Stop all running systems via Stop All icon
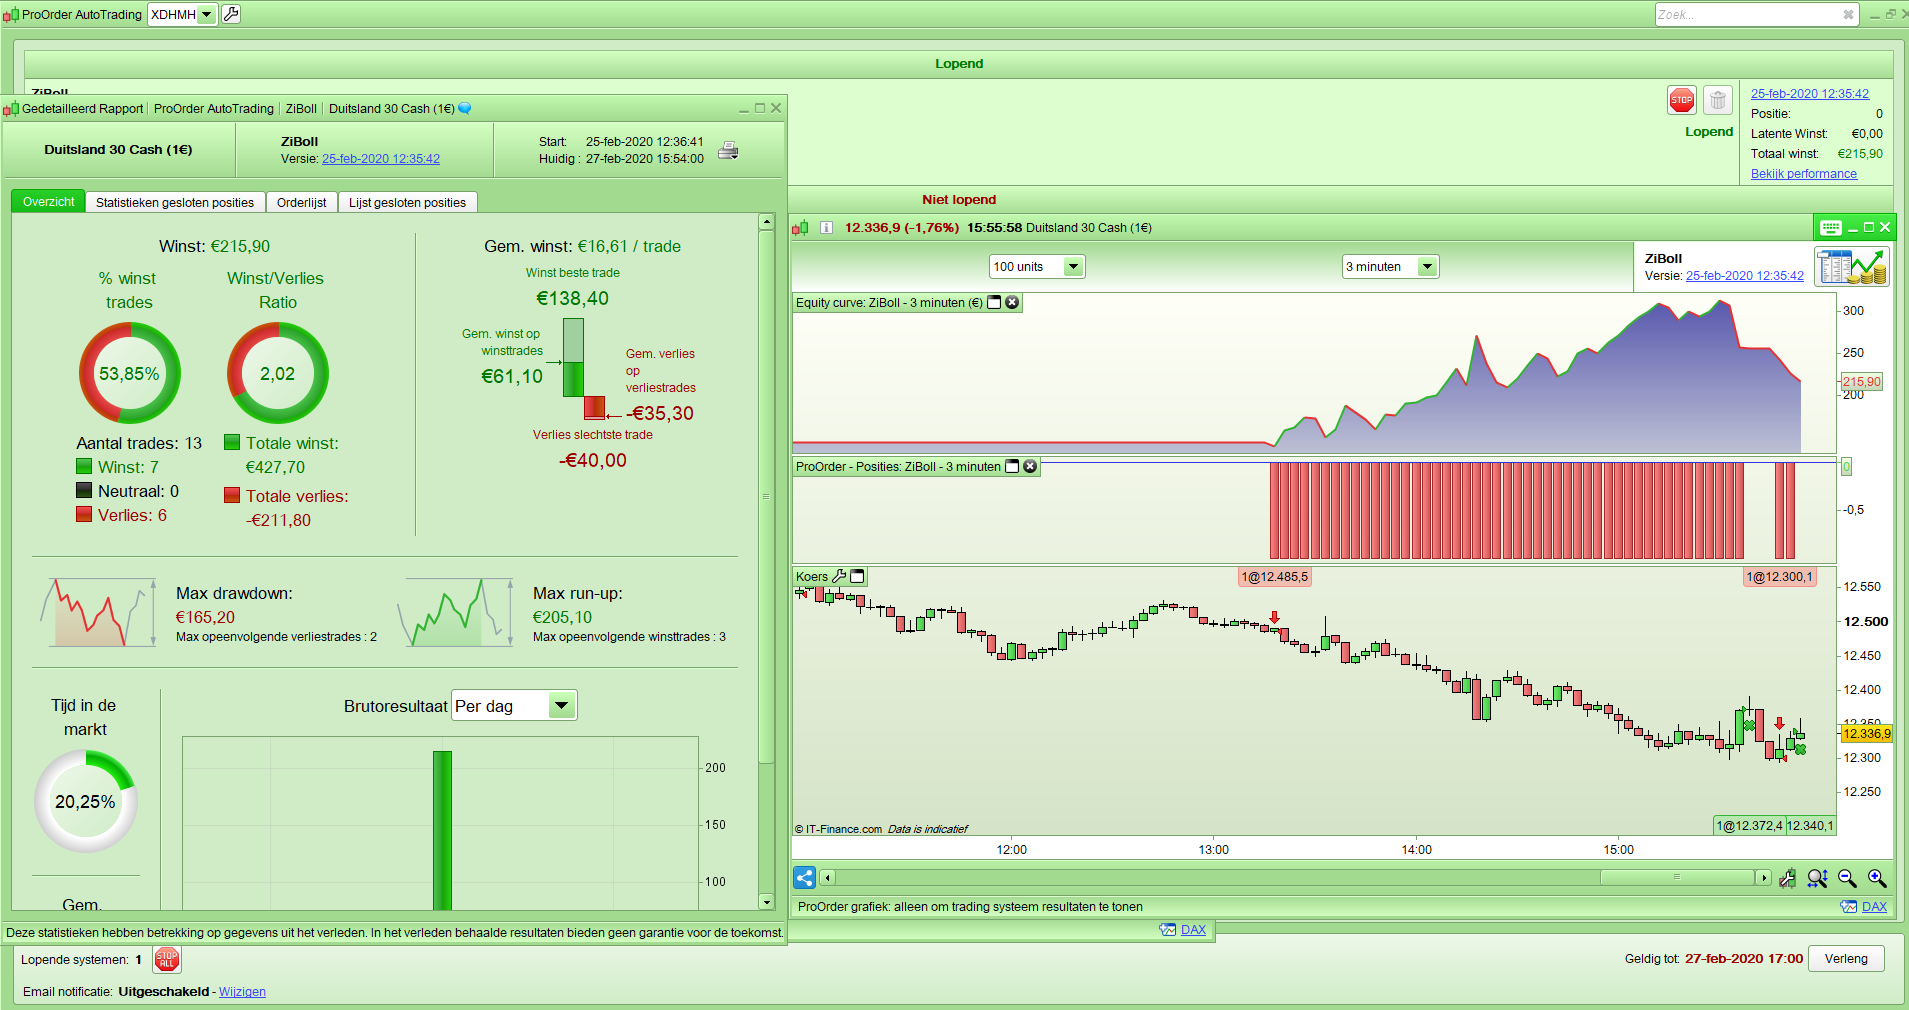 (167, 960)
